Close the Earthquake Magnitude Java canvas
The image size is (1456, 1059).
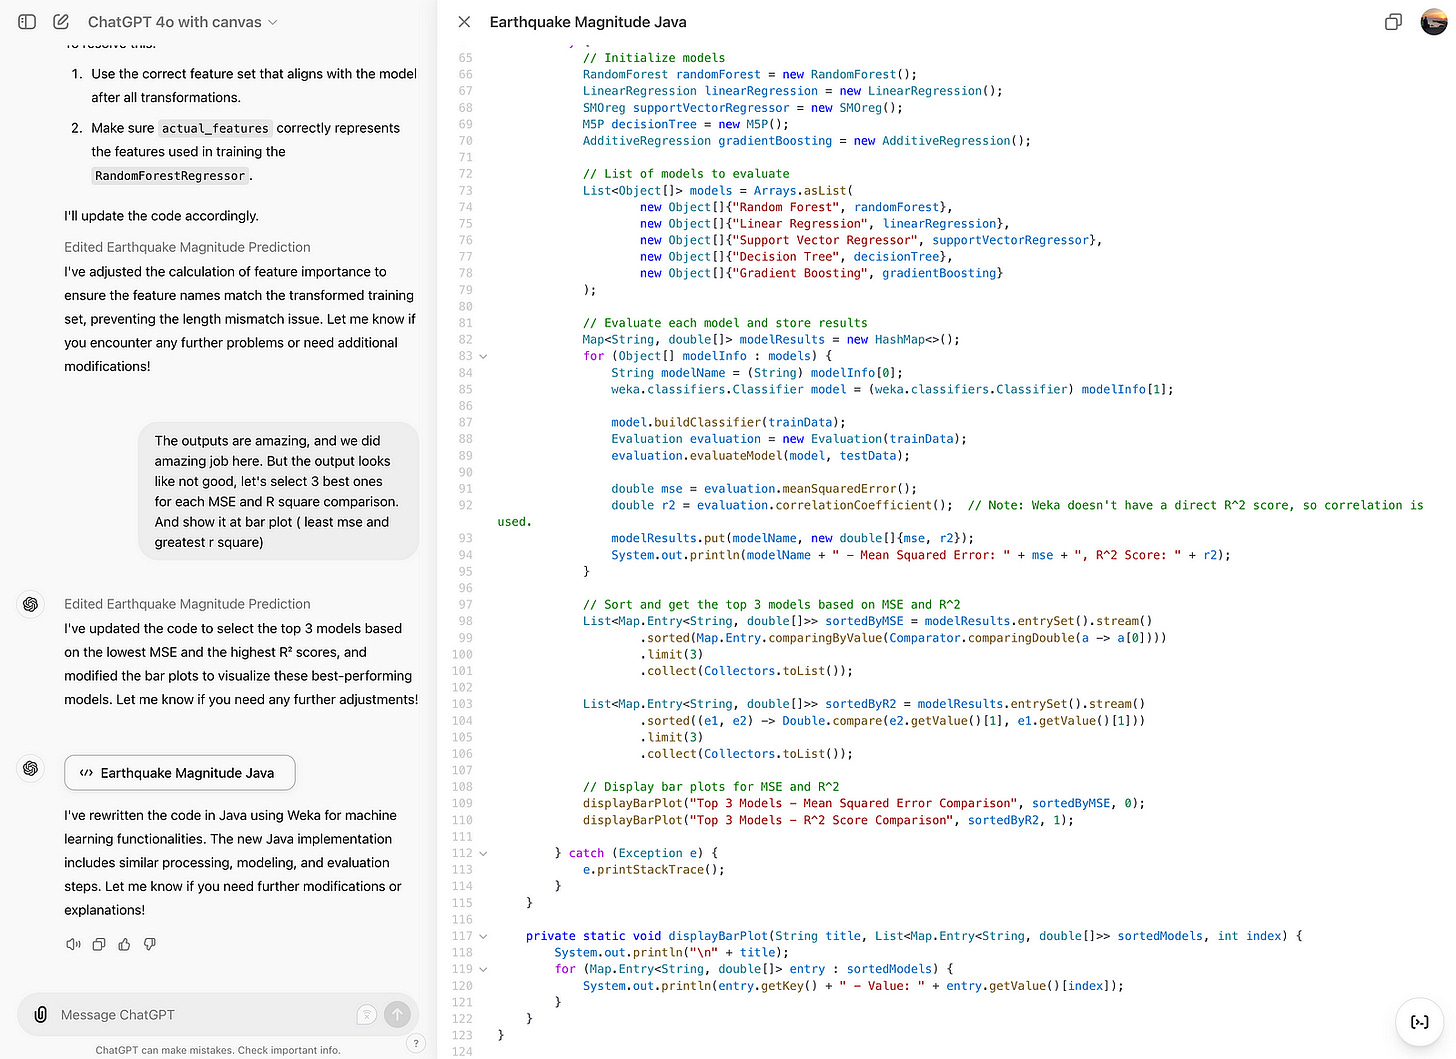pyautogui.click(x=464, y=21)
